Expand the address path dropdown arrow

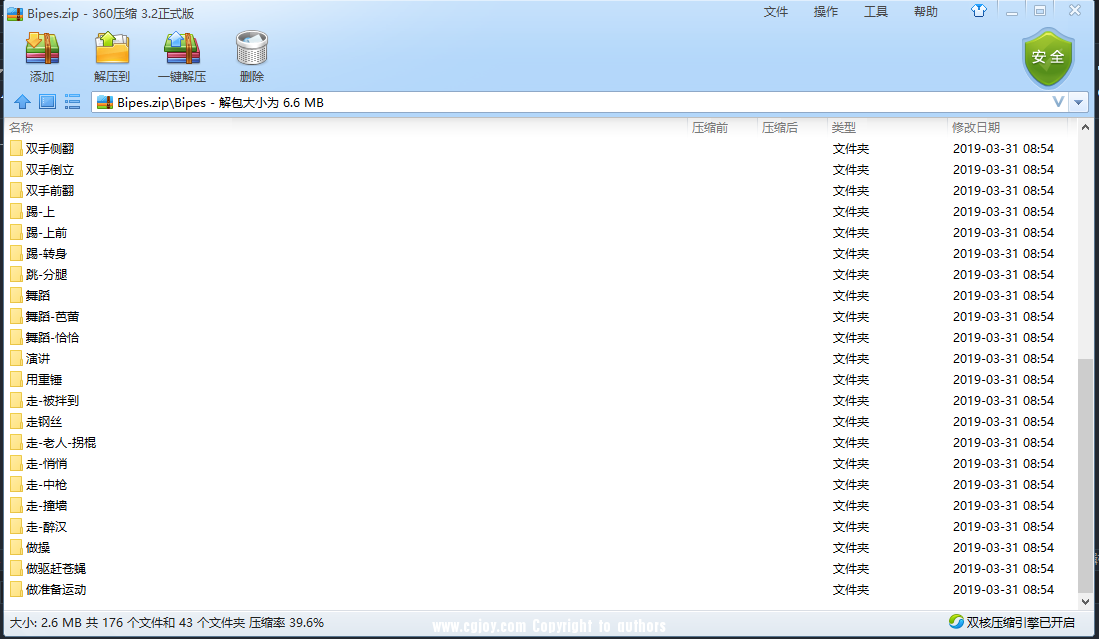(1079, 102)
